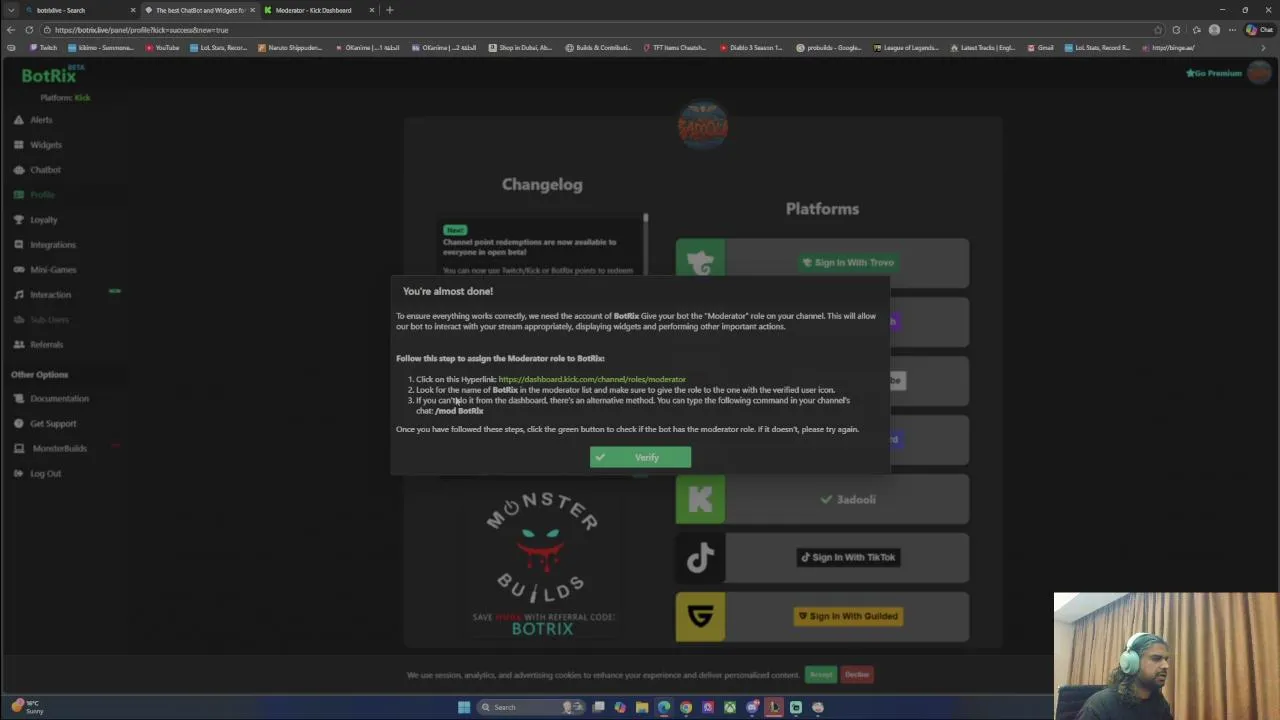
Task: Open Widgets in the sidebar
Action: coord(46,145)
